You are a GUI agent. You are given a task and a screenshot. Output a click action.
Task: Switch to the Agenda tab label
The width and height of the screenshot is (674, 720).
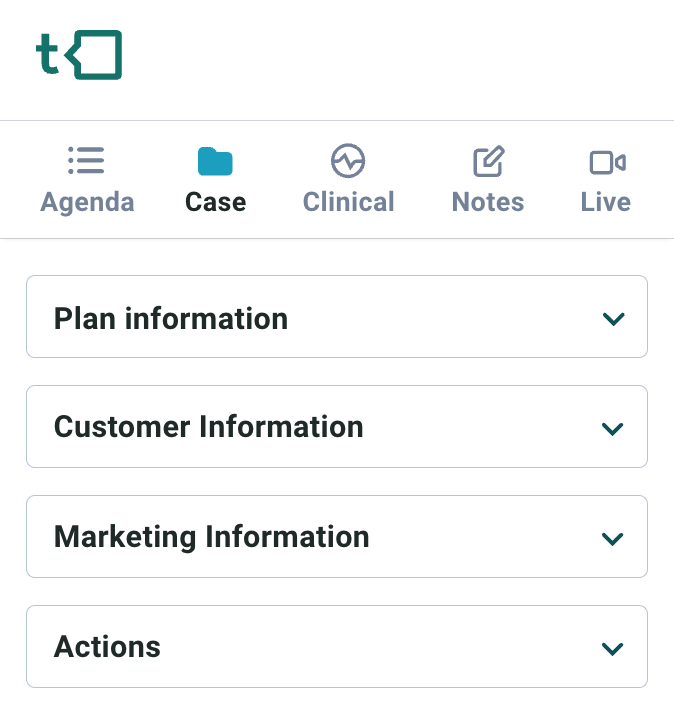pos(87,202)
